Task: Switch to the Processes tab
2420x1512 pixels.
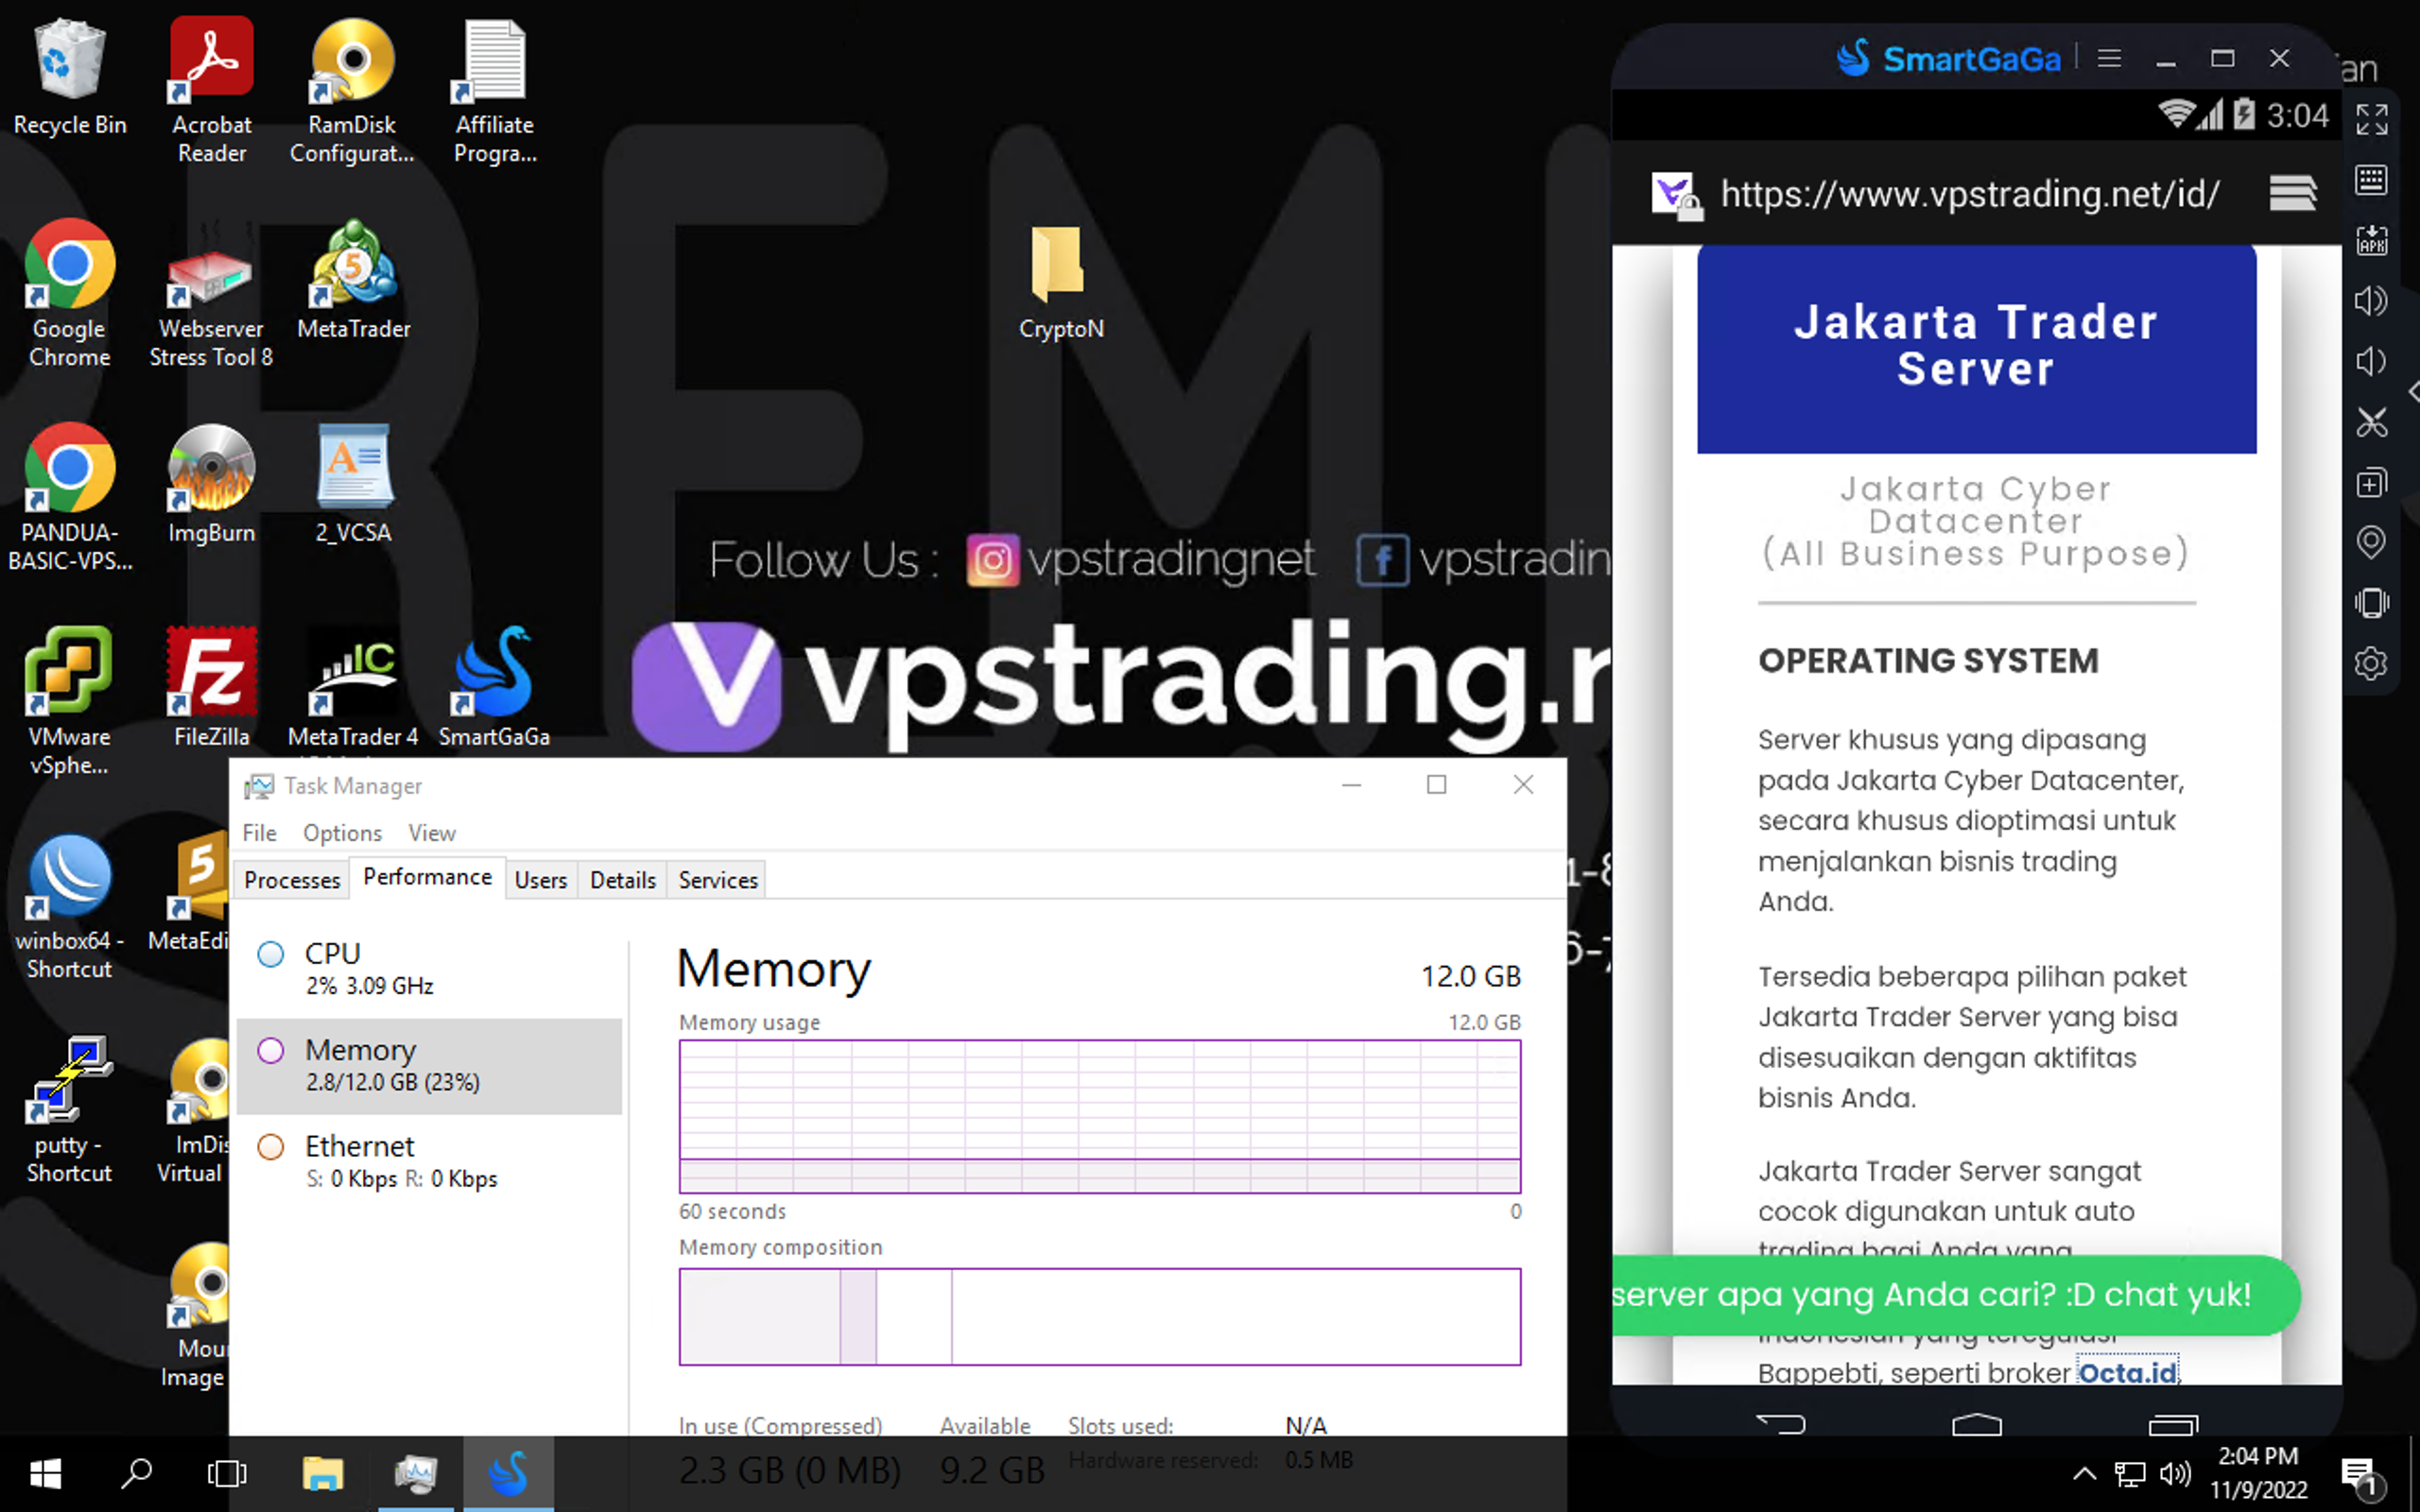Action: click(x=292, y=880)
